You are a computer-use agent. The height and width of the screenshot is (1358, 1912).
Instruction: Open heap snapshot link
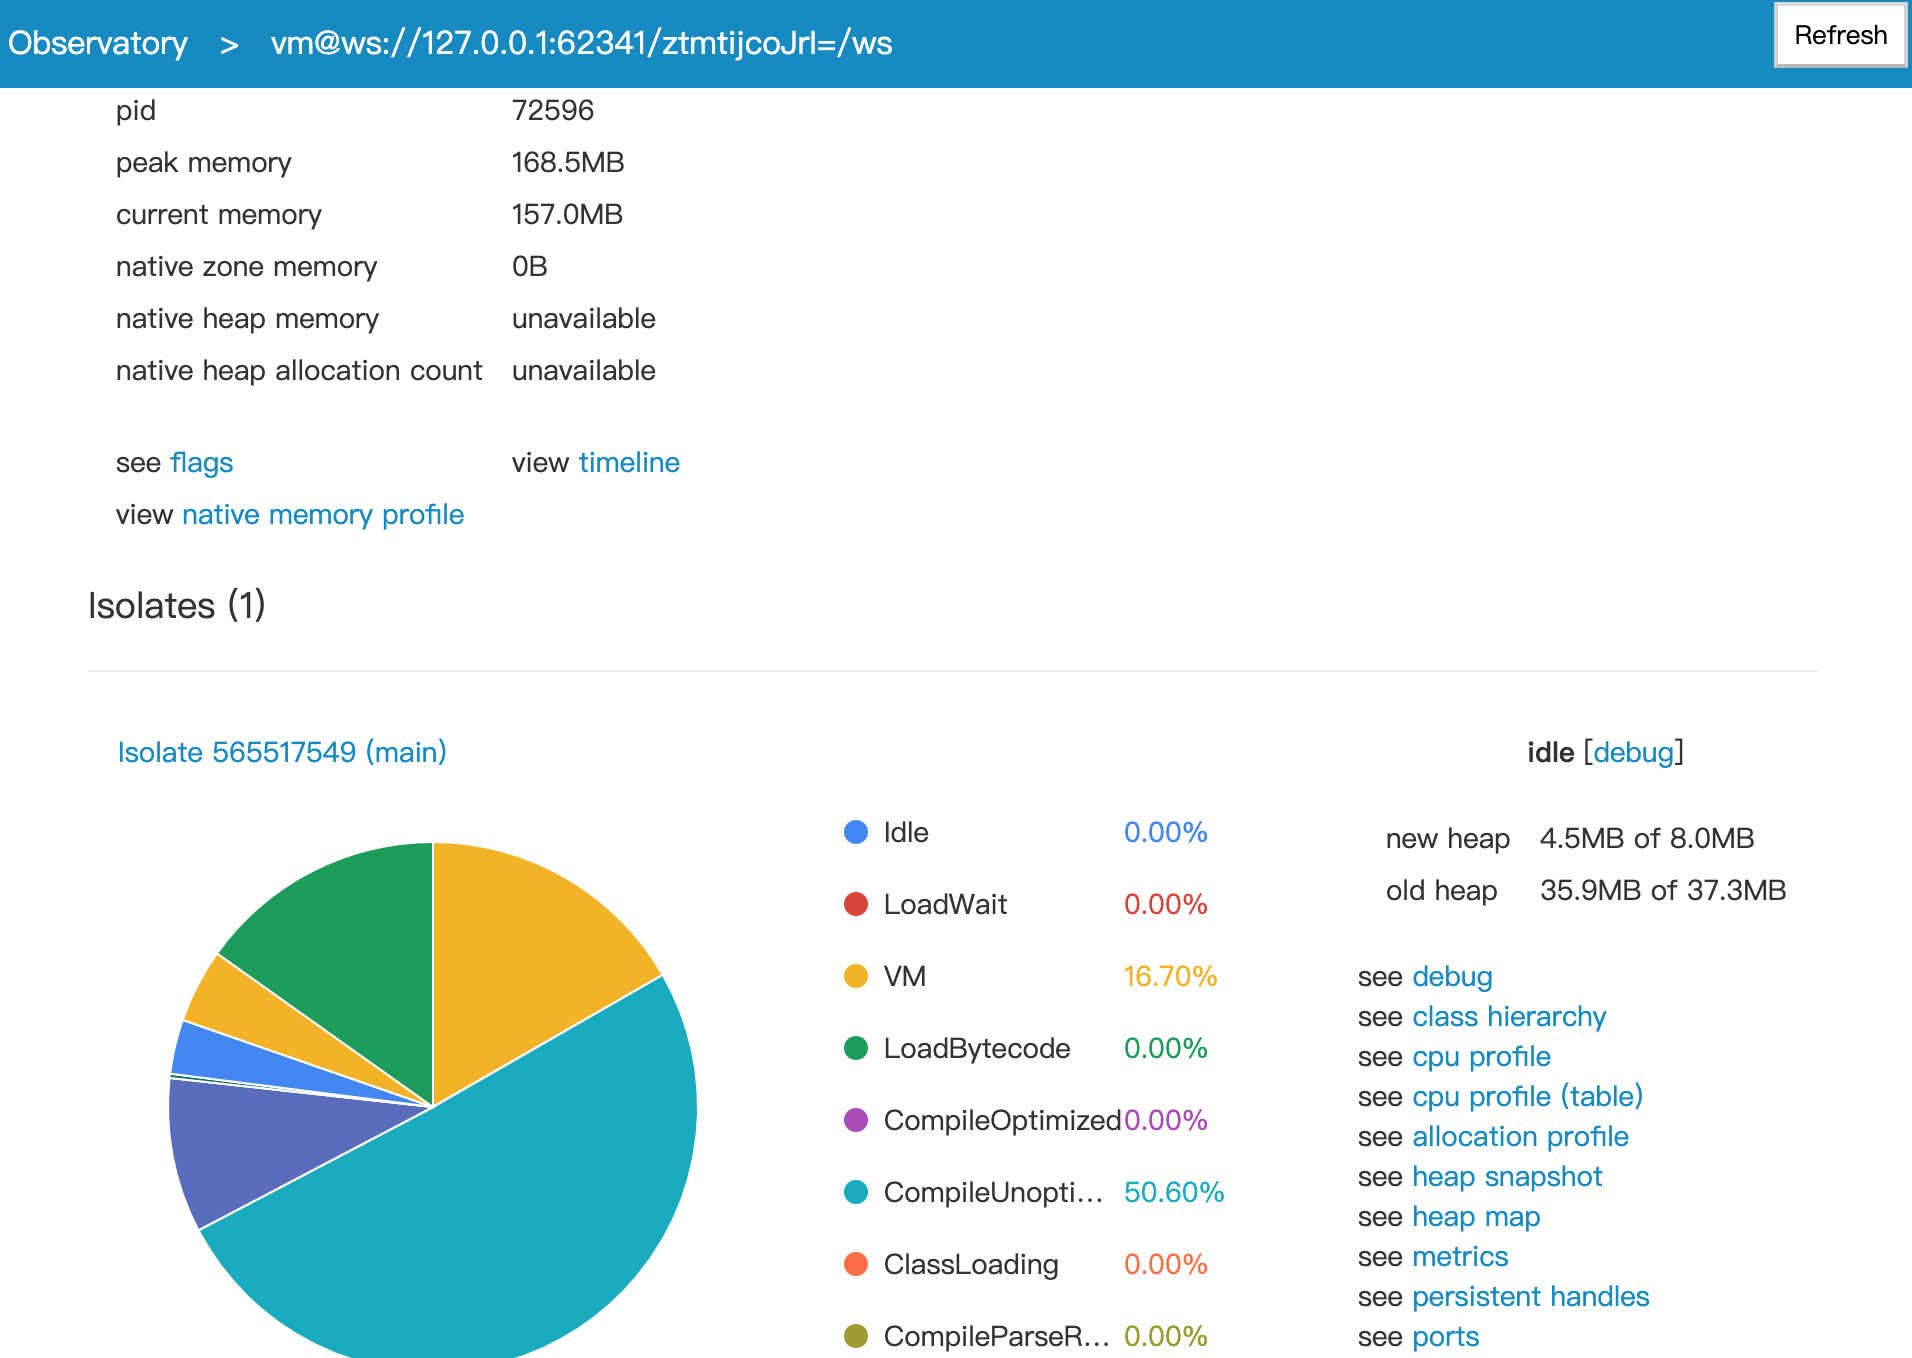click(x=1507, y=1176)
